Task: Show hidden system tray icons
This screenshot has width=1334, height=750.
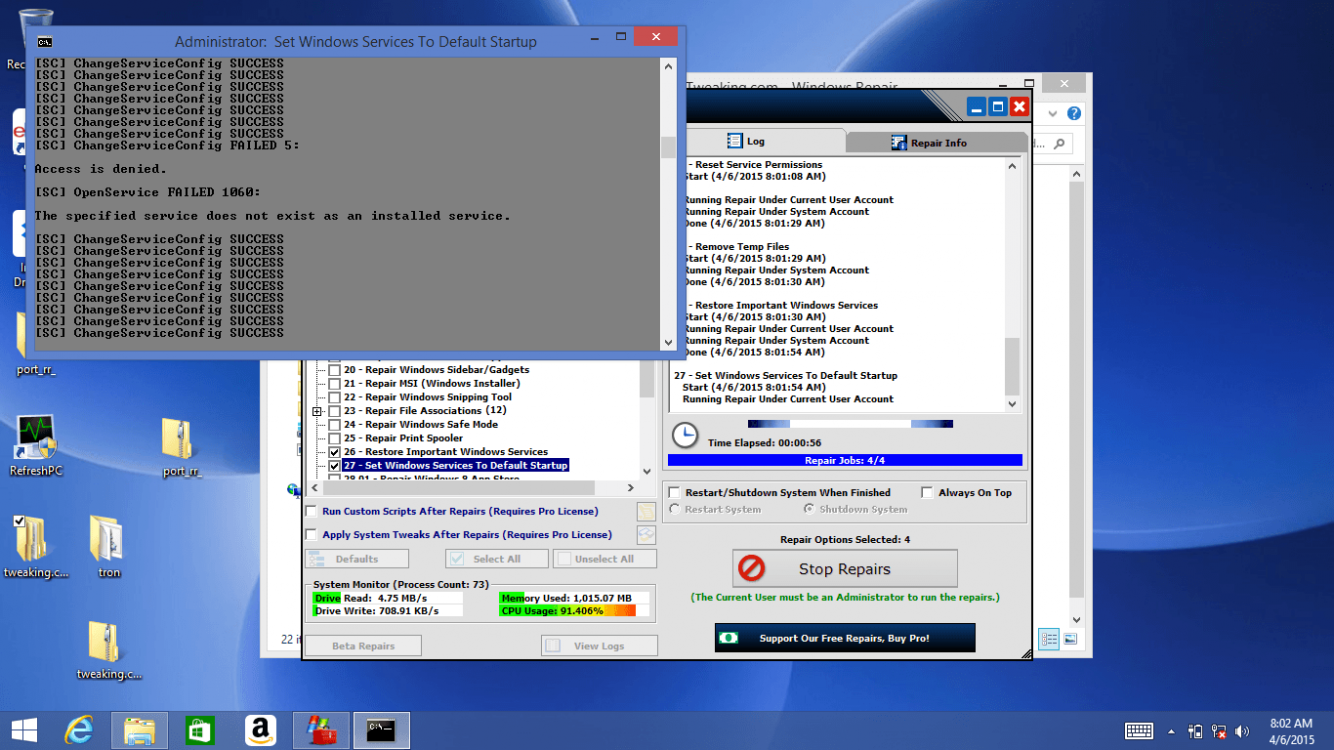Action: (x=1170, y=731)
